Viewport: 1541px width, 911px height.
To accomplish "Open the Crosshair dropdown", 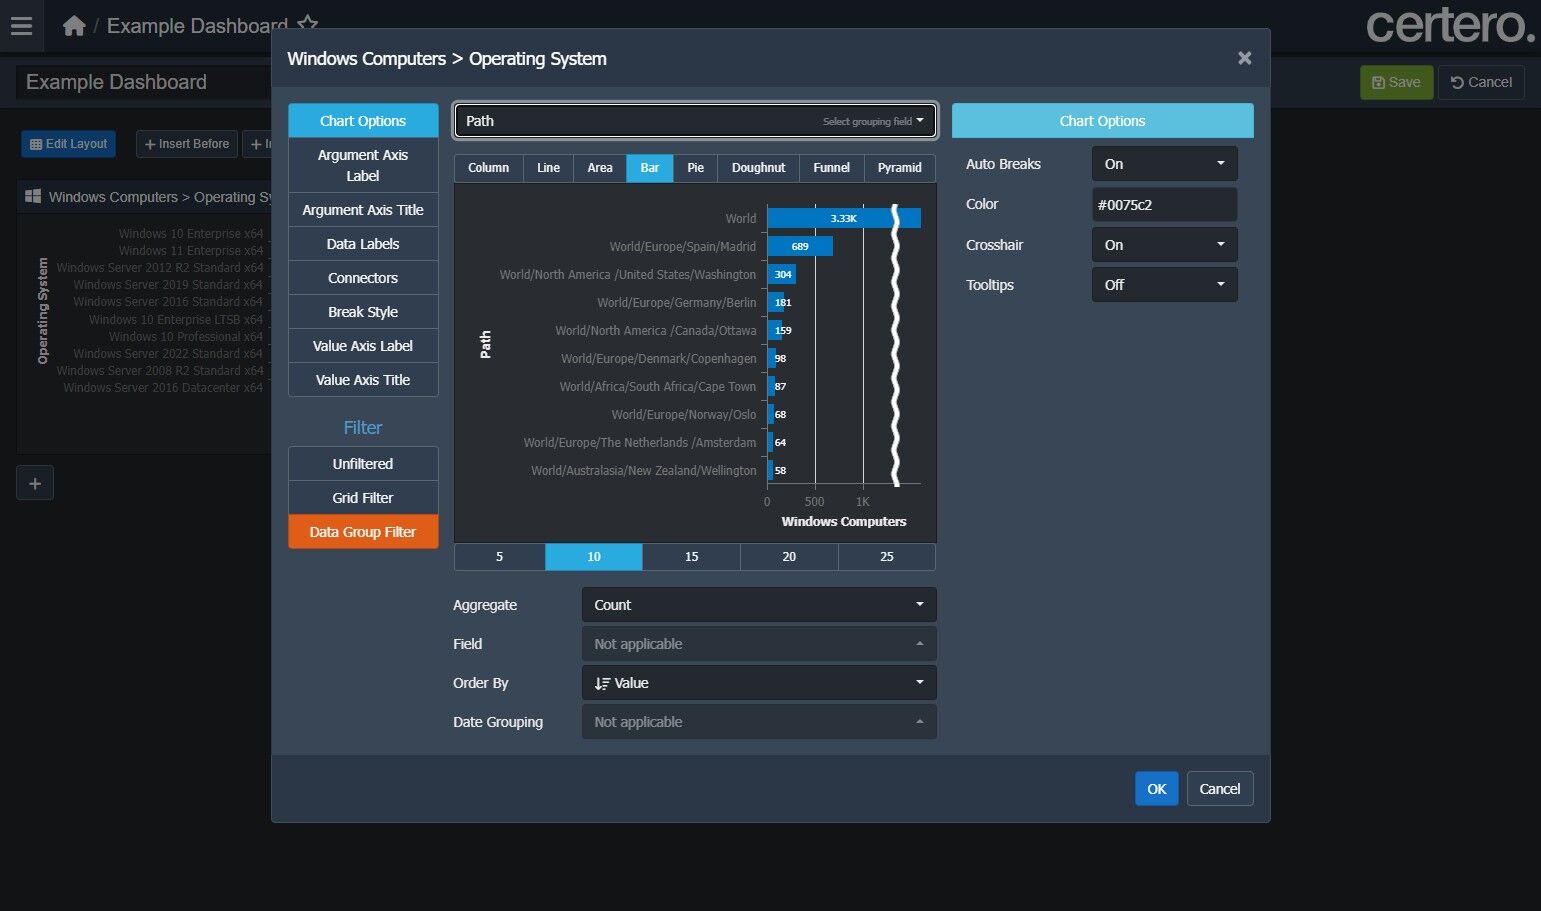I will 1164,245.
